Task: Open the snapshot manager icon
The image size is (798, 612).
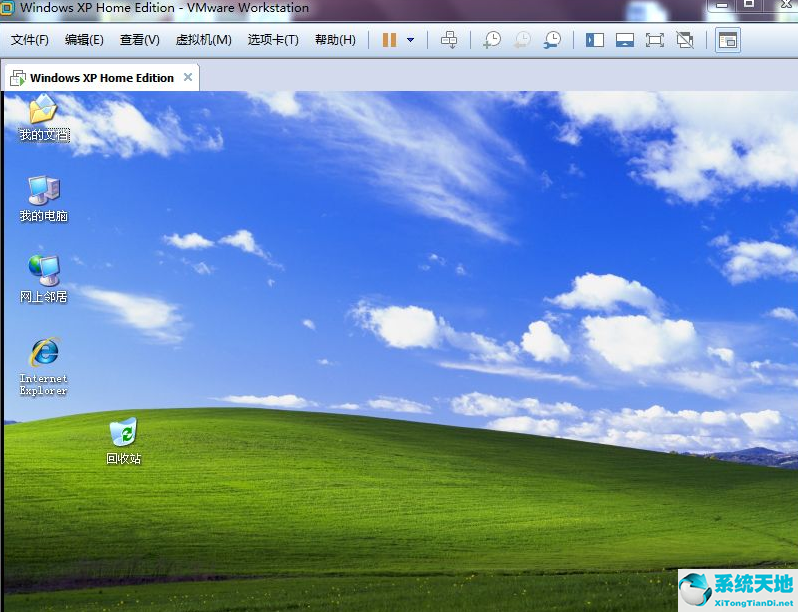Action: coord(552,40)
